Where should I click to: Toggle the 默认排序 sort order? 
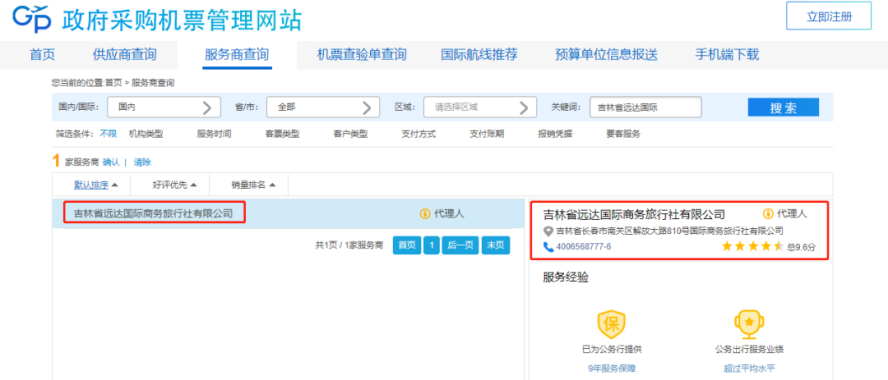pos(96,185)
